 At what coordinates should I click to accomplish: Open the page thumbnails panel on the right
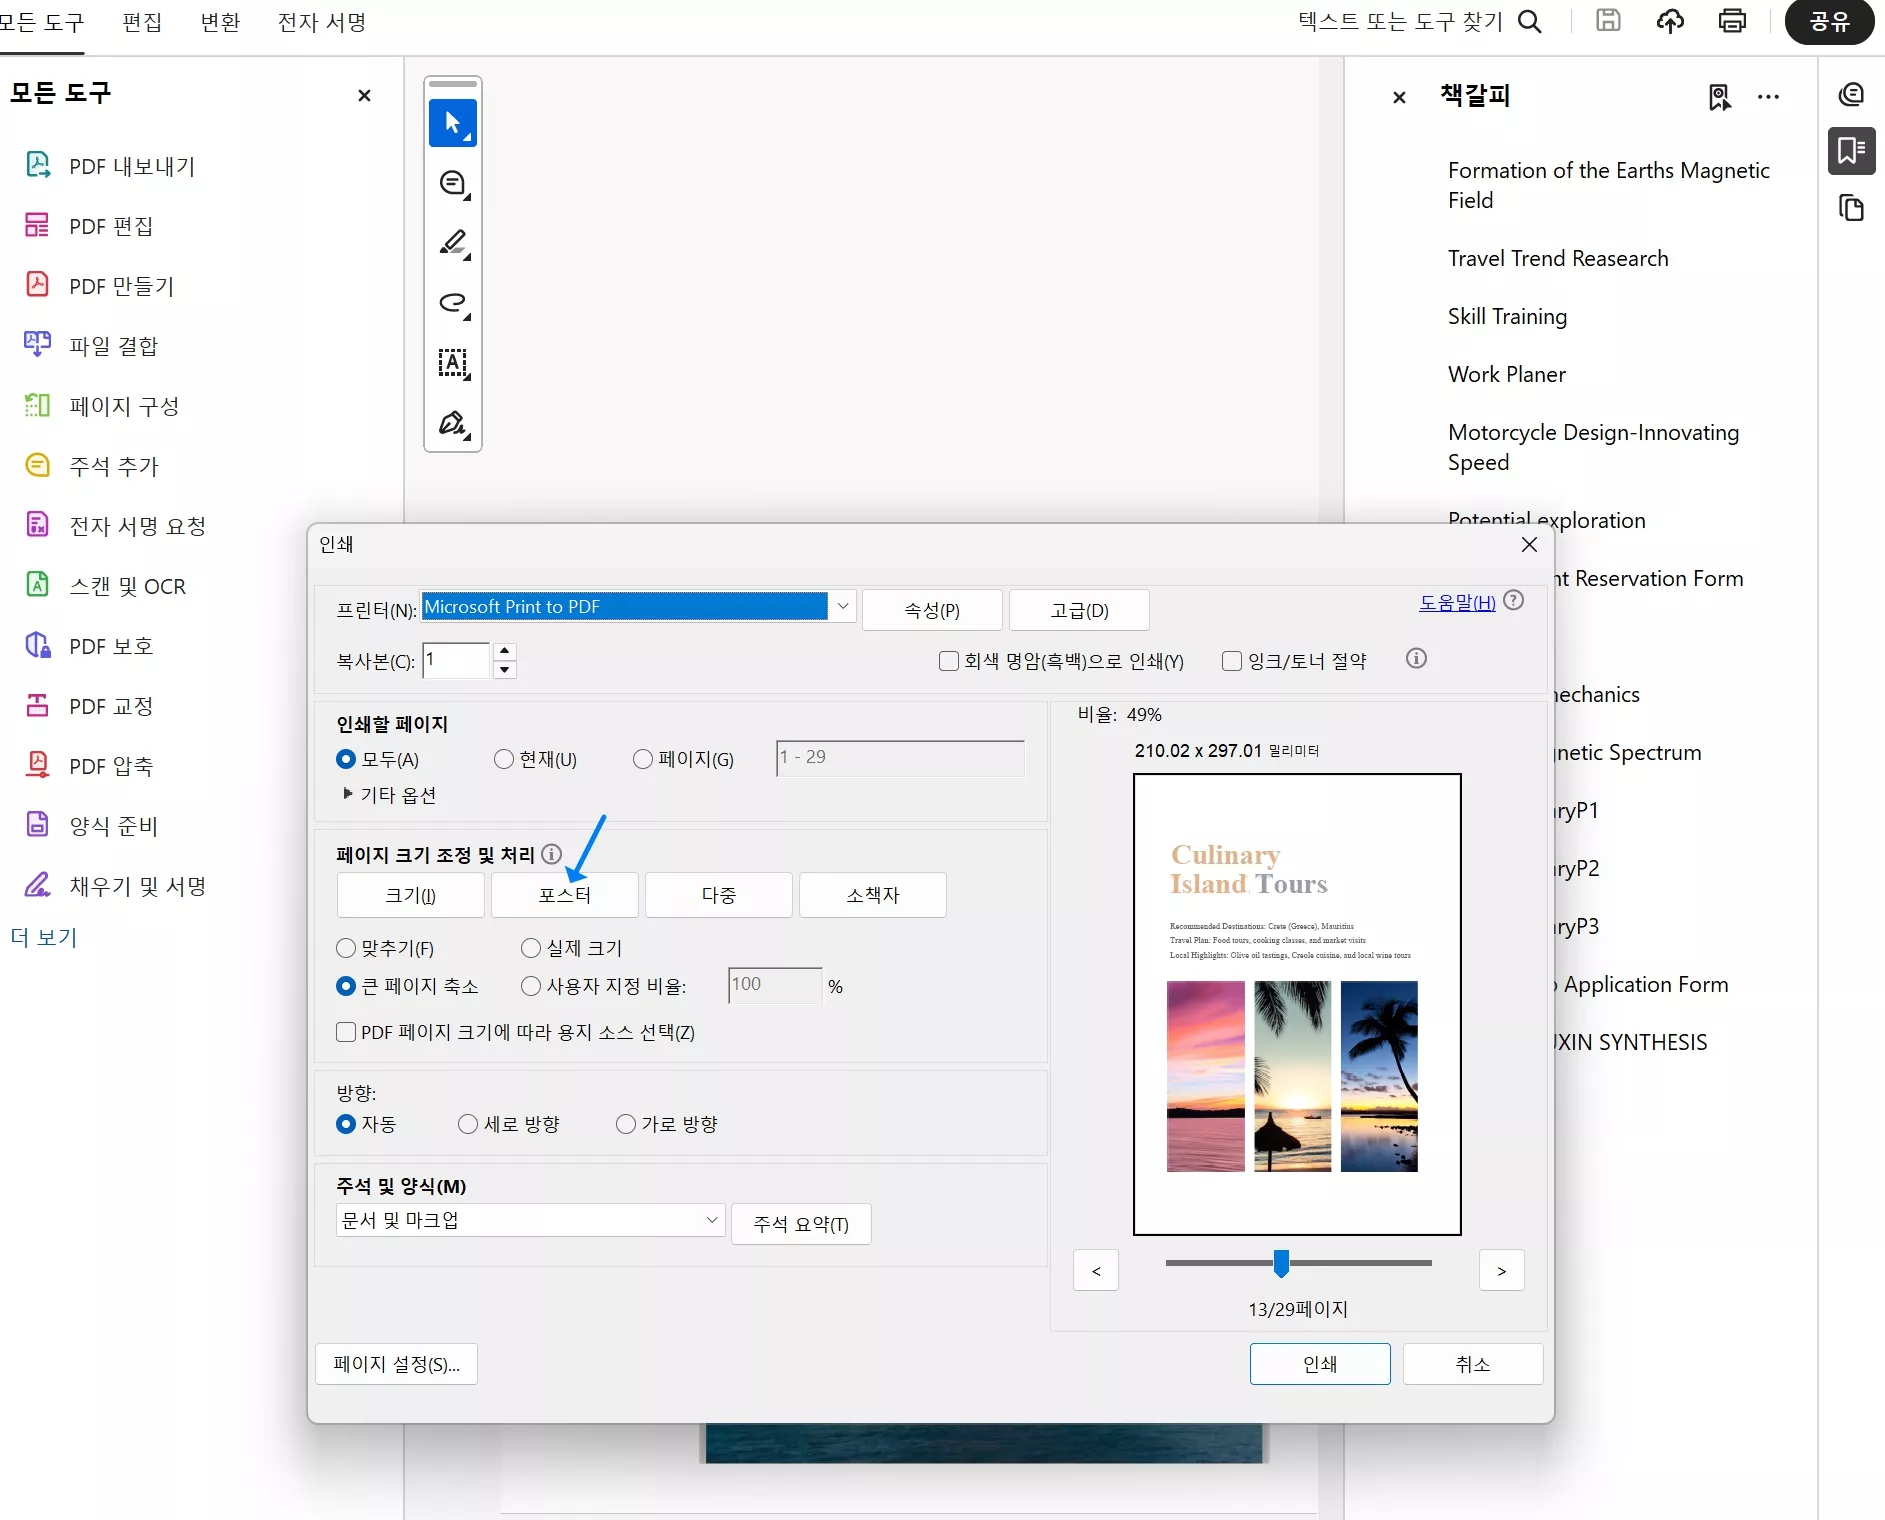click(x=1851, y=208)
